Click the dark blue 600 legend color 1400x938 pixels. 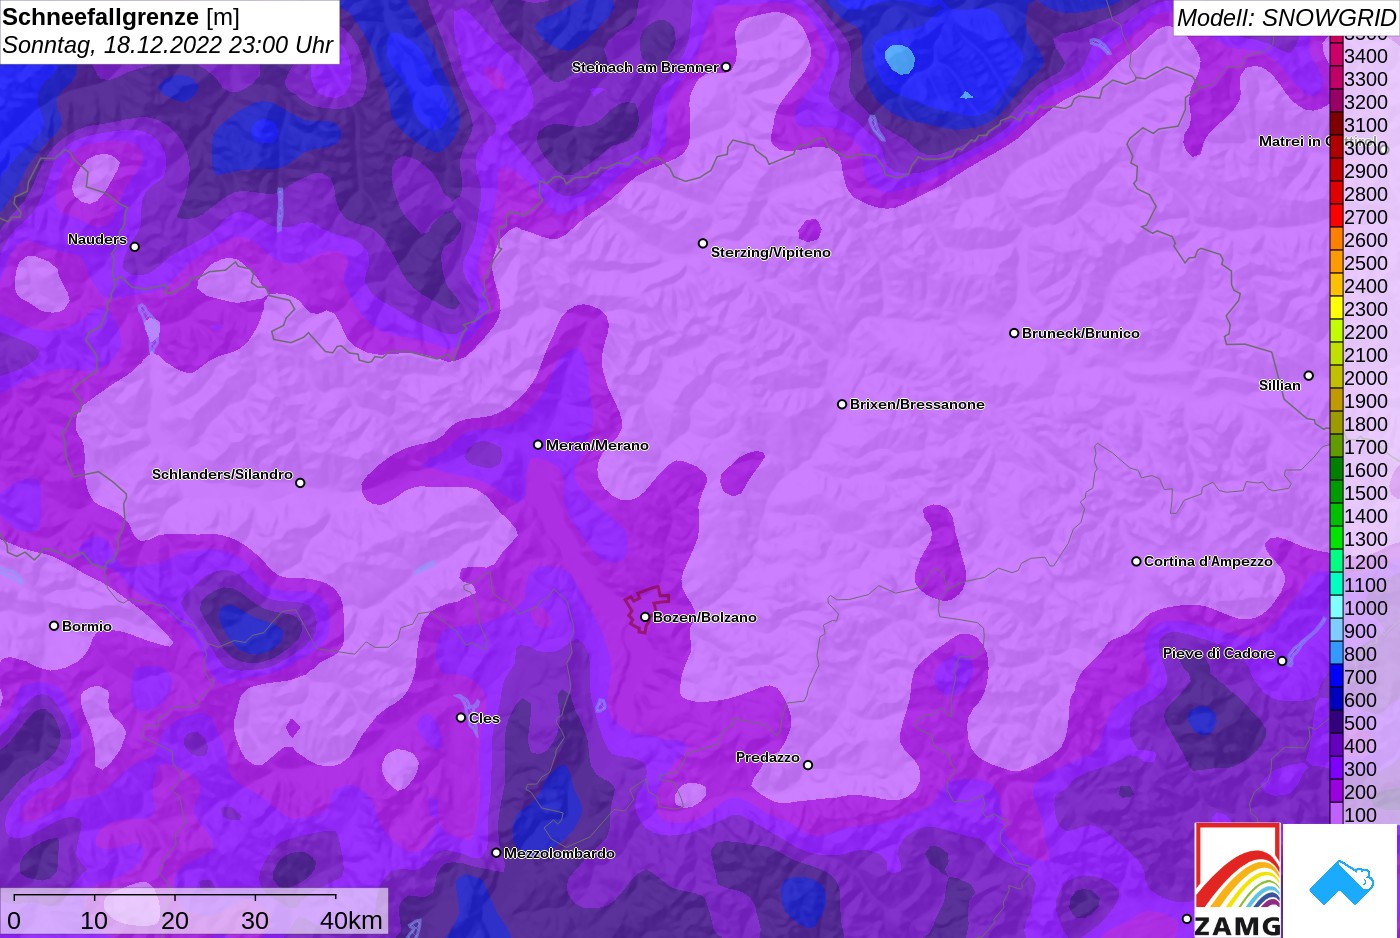click(x=1336, y=699)
